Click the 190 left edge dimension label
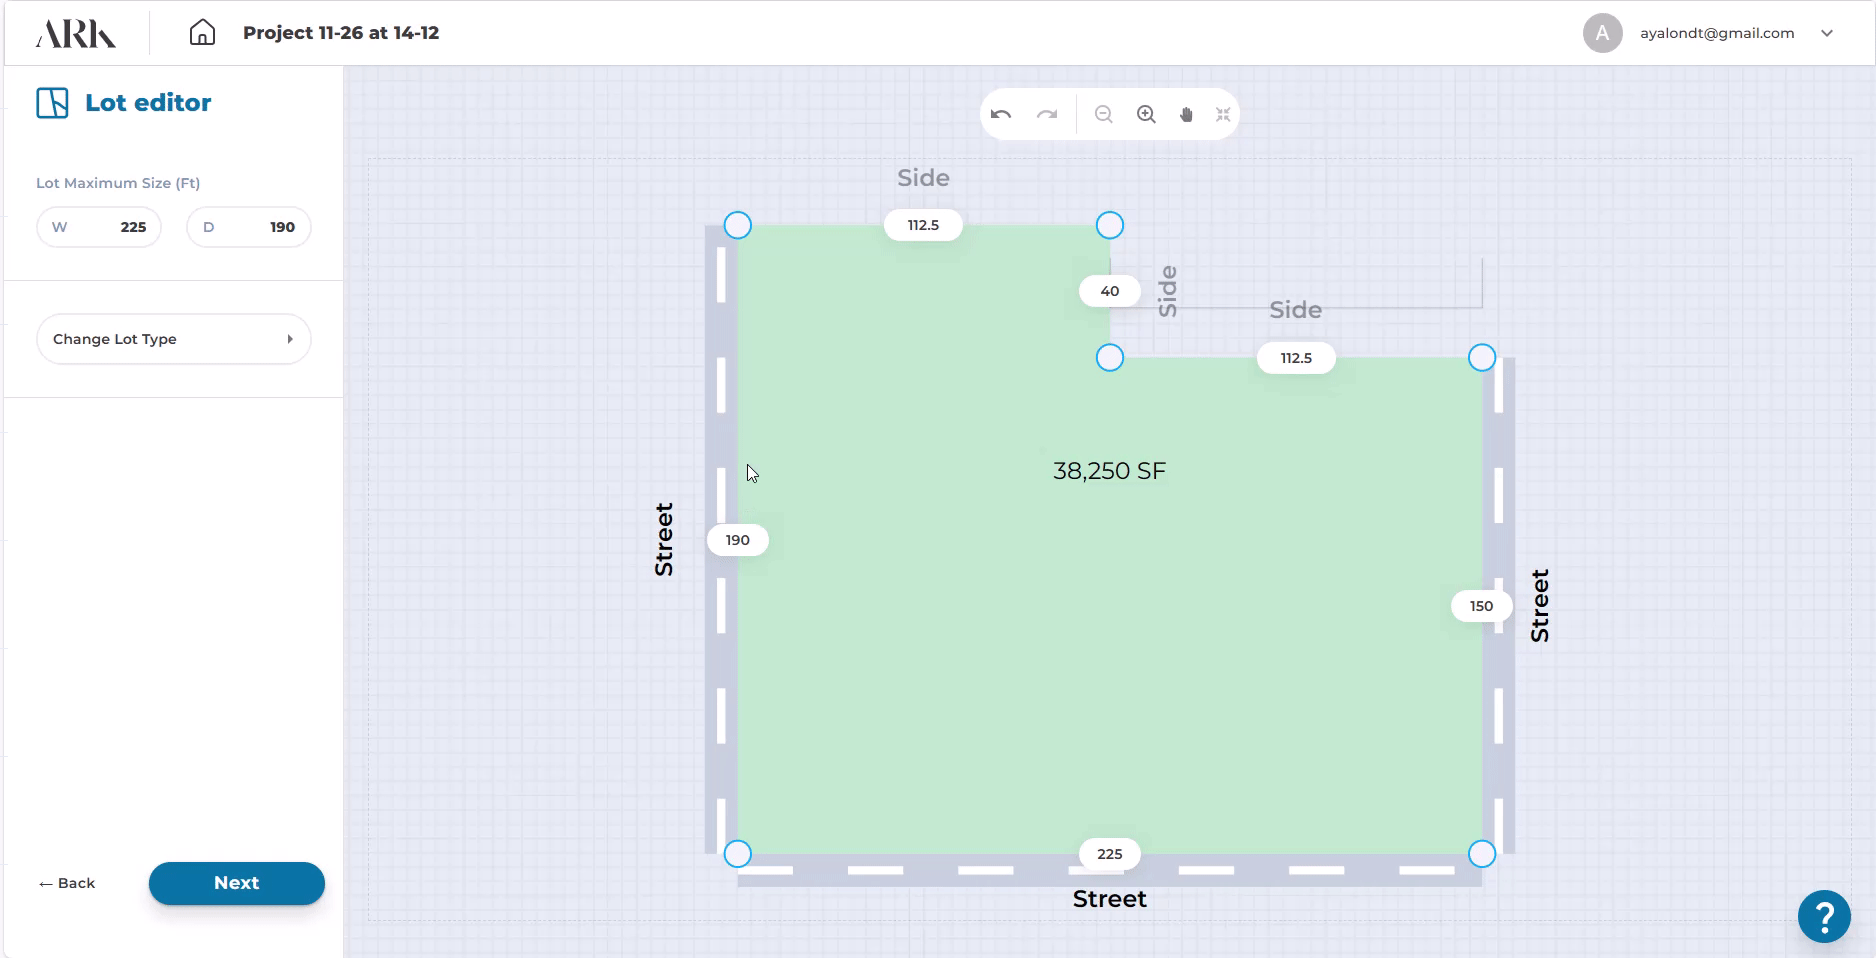Viewport: 1876px width, 958px height. point(737,540)
